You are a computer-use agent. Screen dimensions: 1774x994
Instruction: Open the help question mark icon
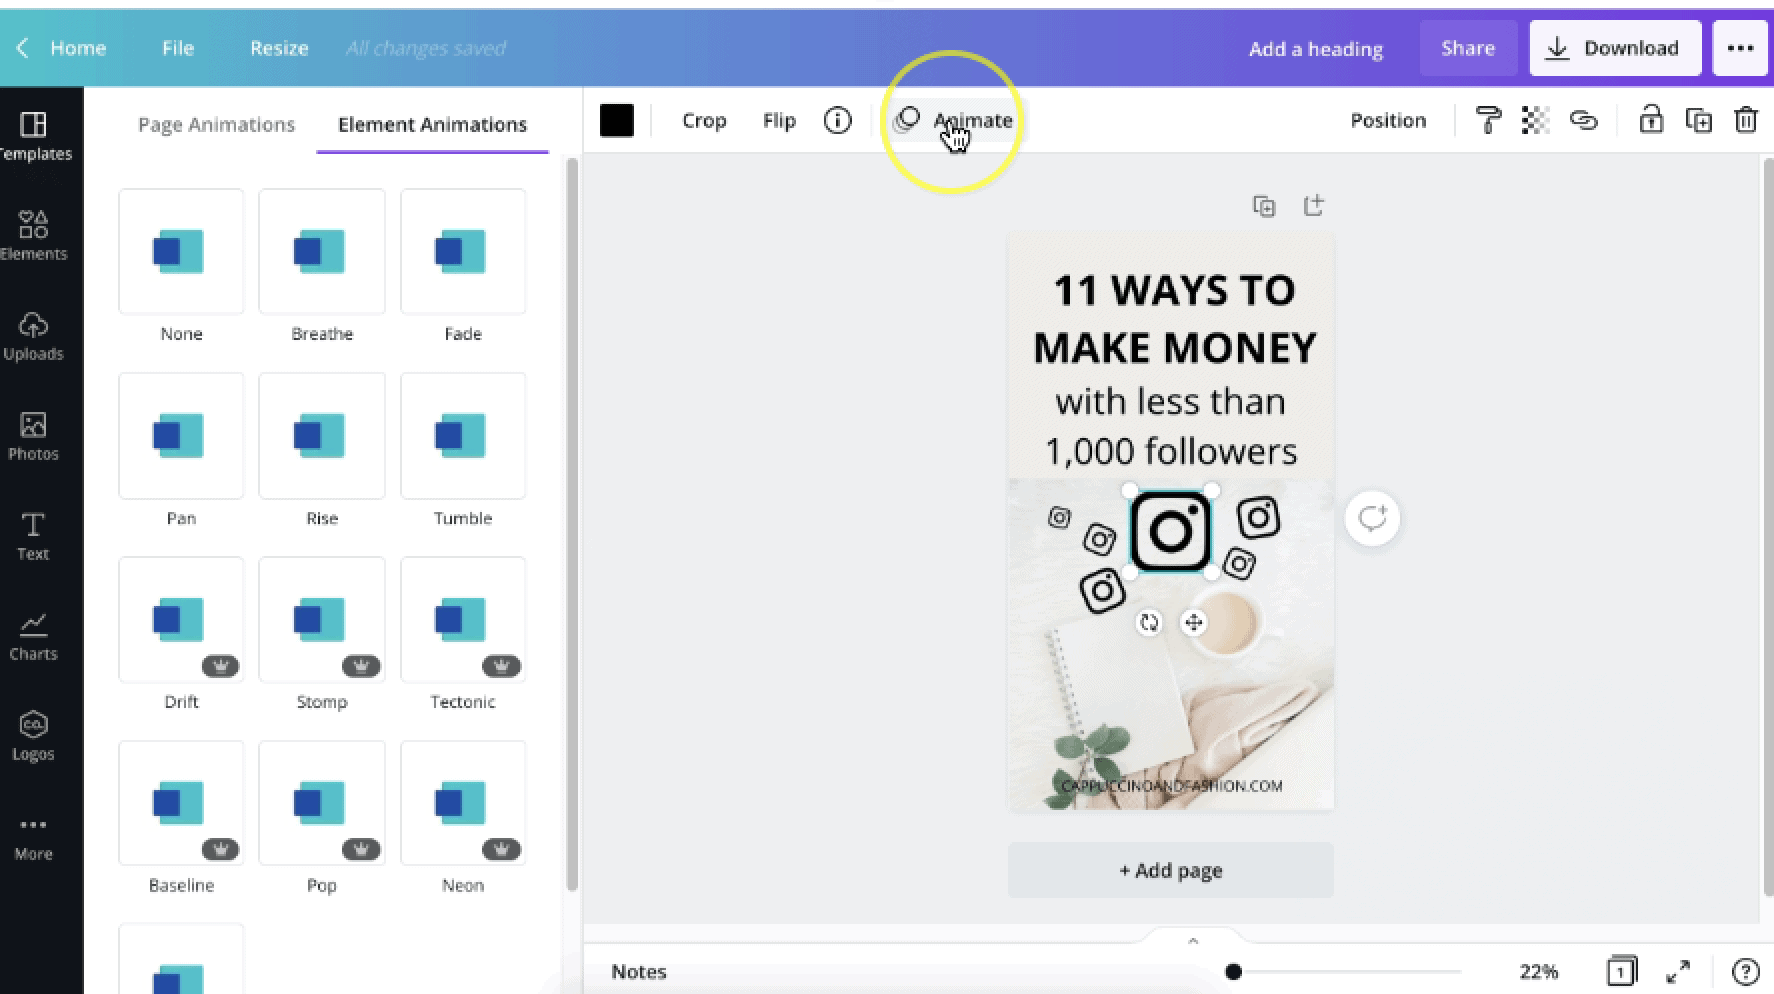(x=1745, y=971)
